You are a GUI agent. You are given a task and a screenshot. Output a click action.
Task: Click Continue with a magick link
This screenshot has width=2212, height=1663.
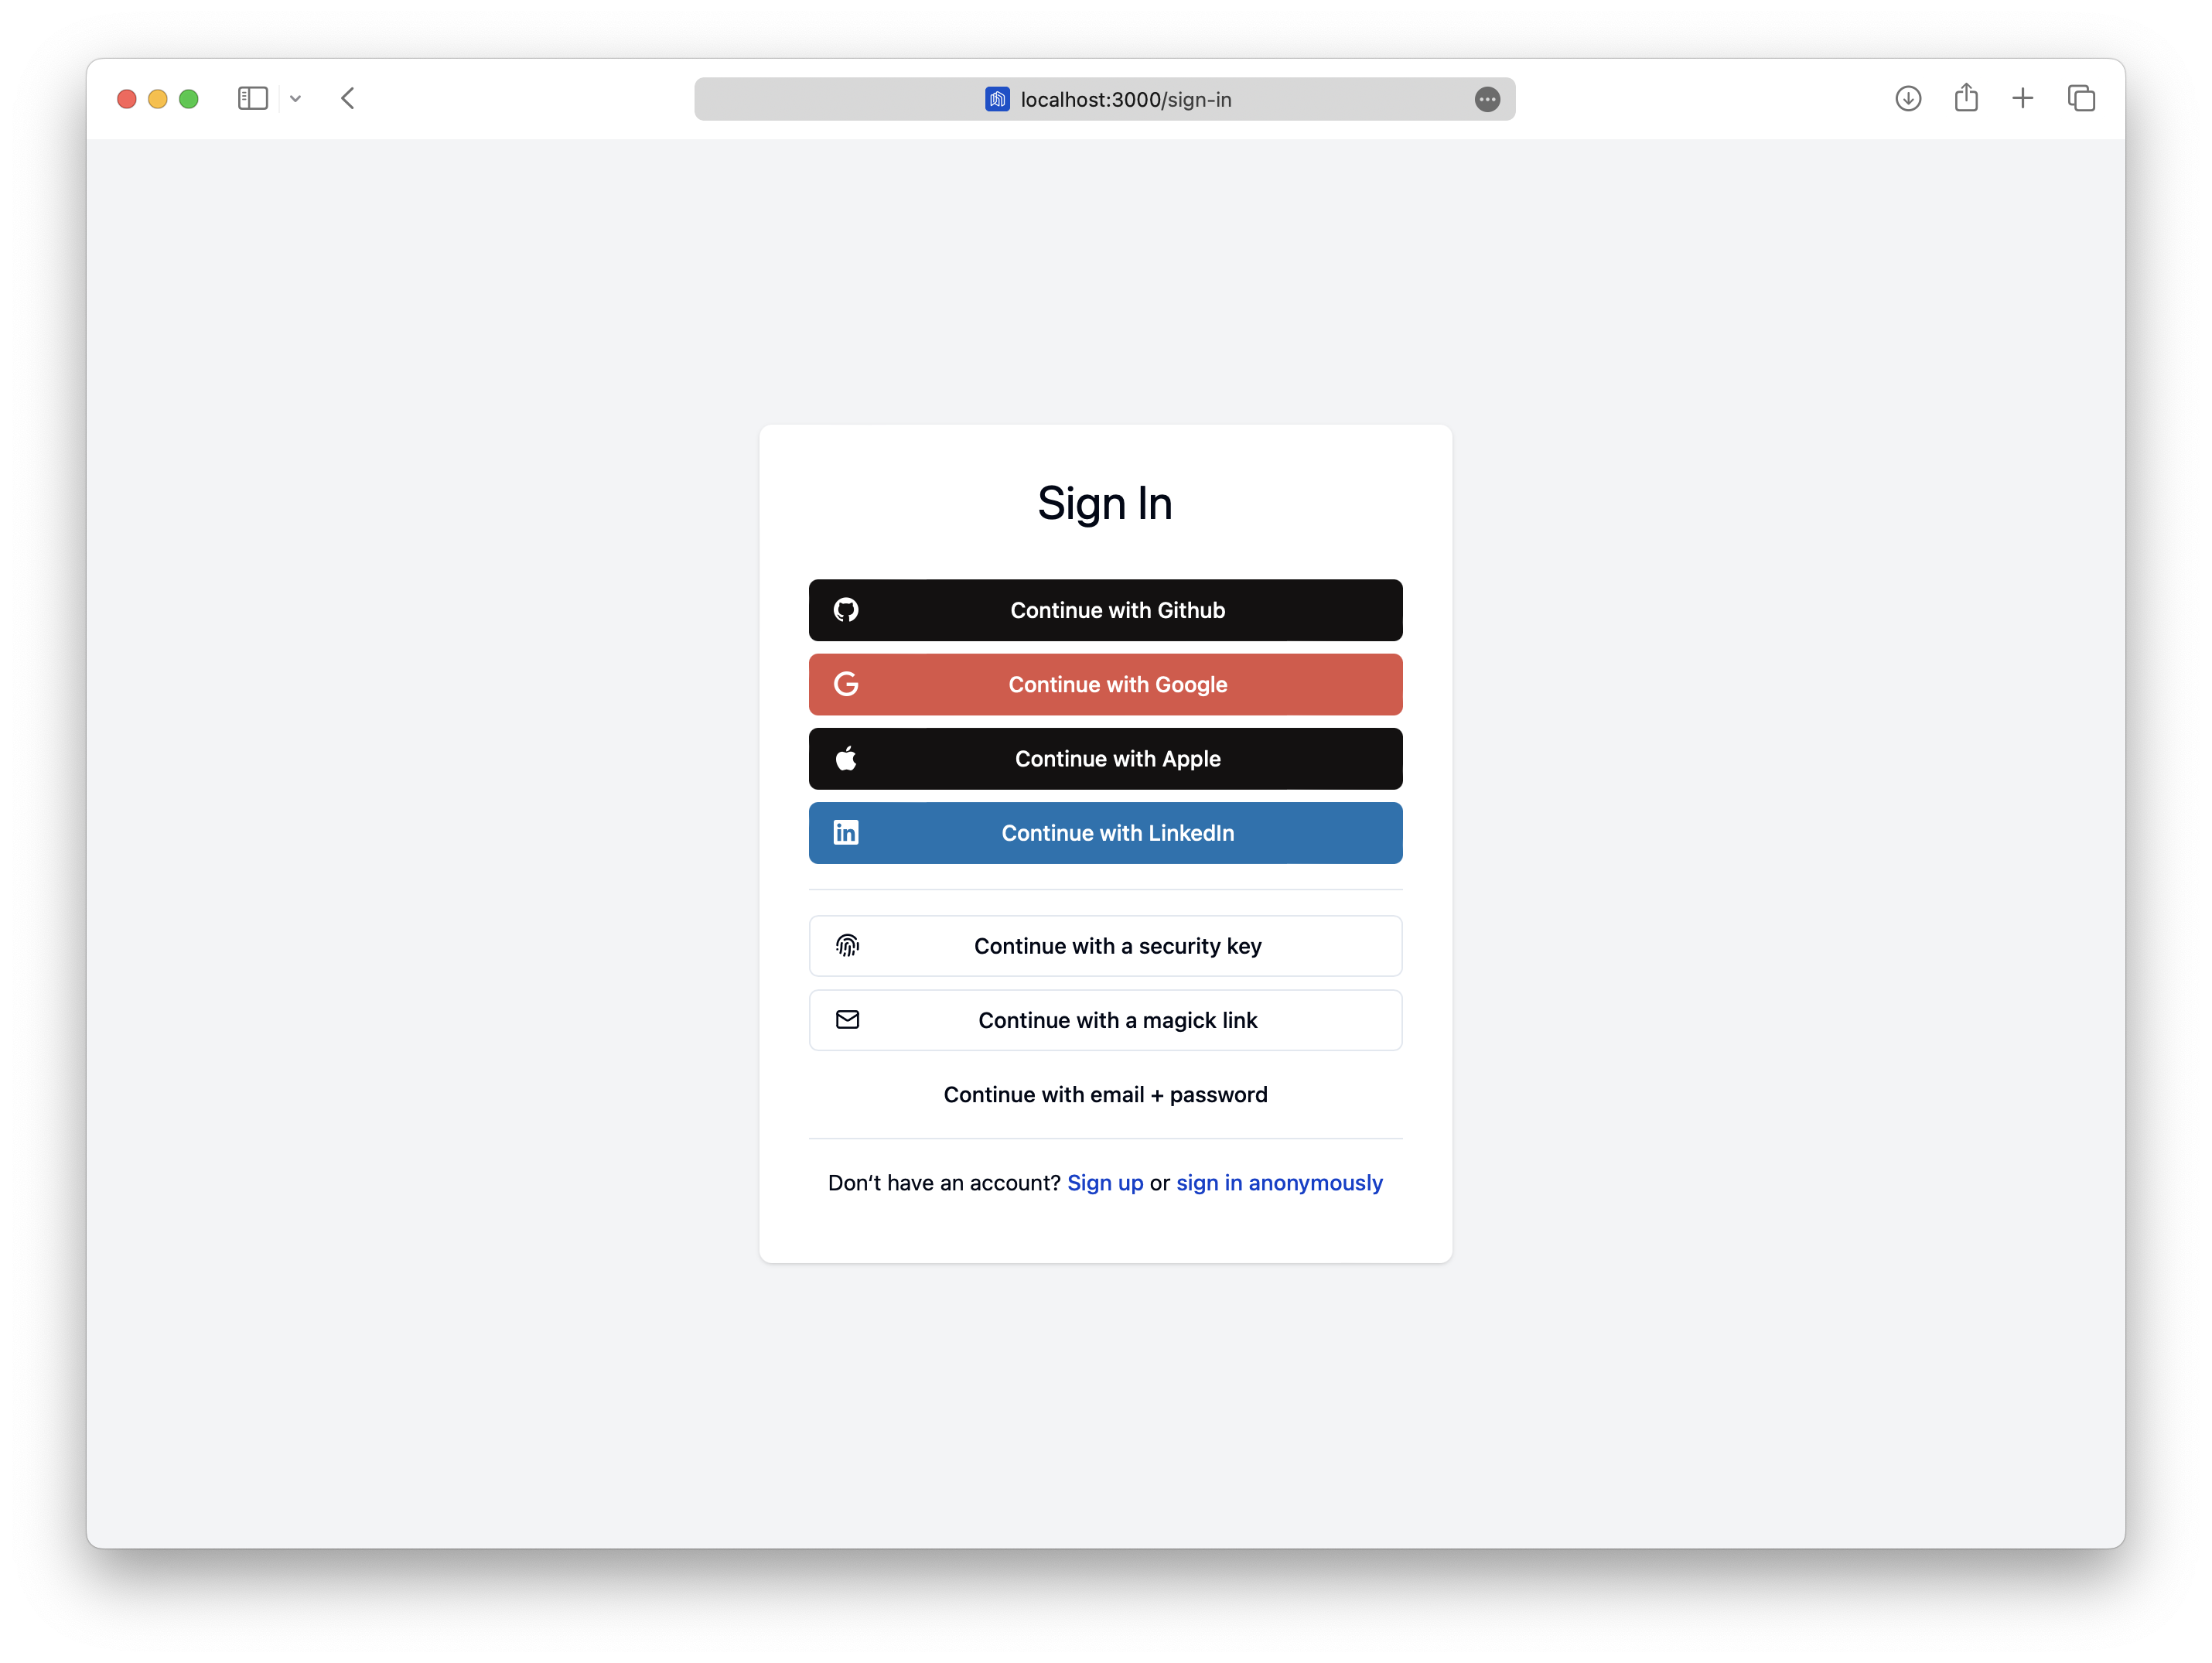pyautogui.click(x=1105, y=1020)
